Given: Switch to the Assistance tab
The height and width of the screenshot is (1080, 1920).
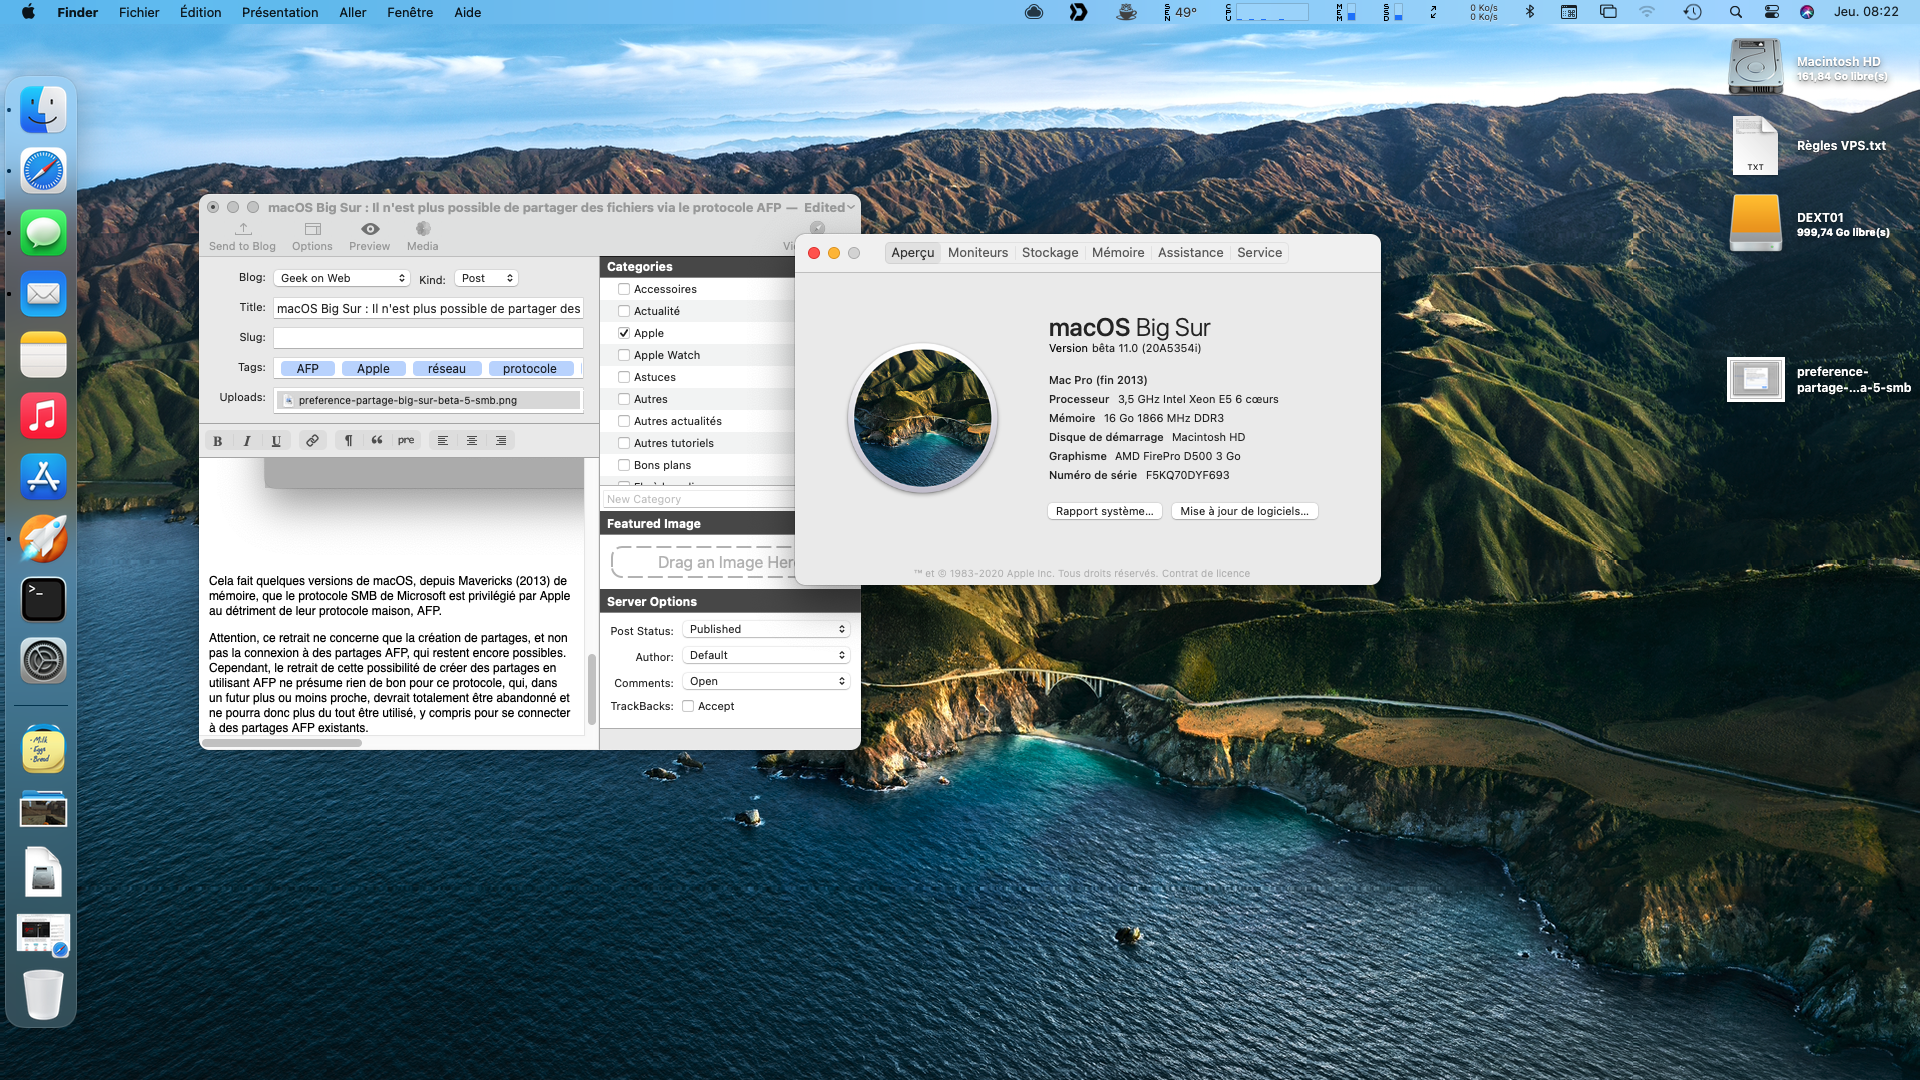Looking at the screenshot, I should (1190, 253).
